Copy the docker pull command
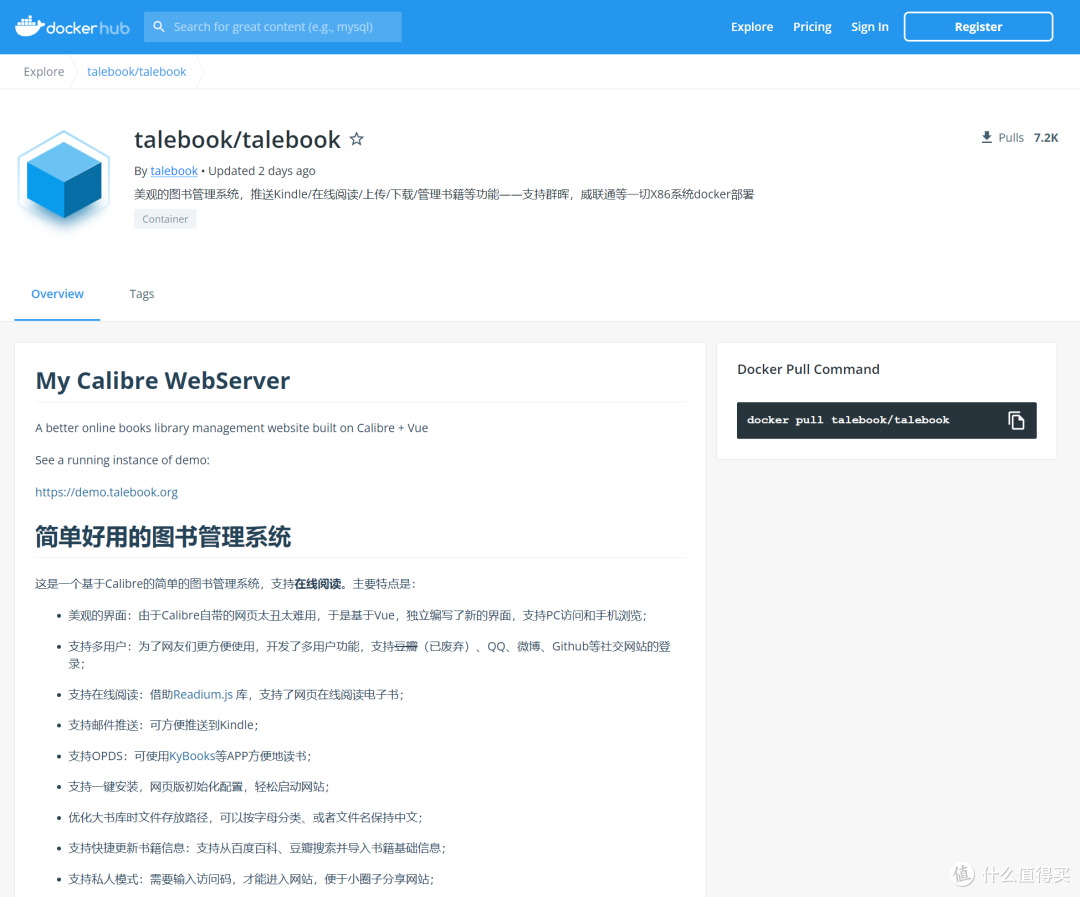The width and height of the screenshot is (1080, 897). (1017, 420)
